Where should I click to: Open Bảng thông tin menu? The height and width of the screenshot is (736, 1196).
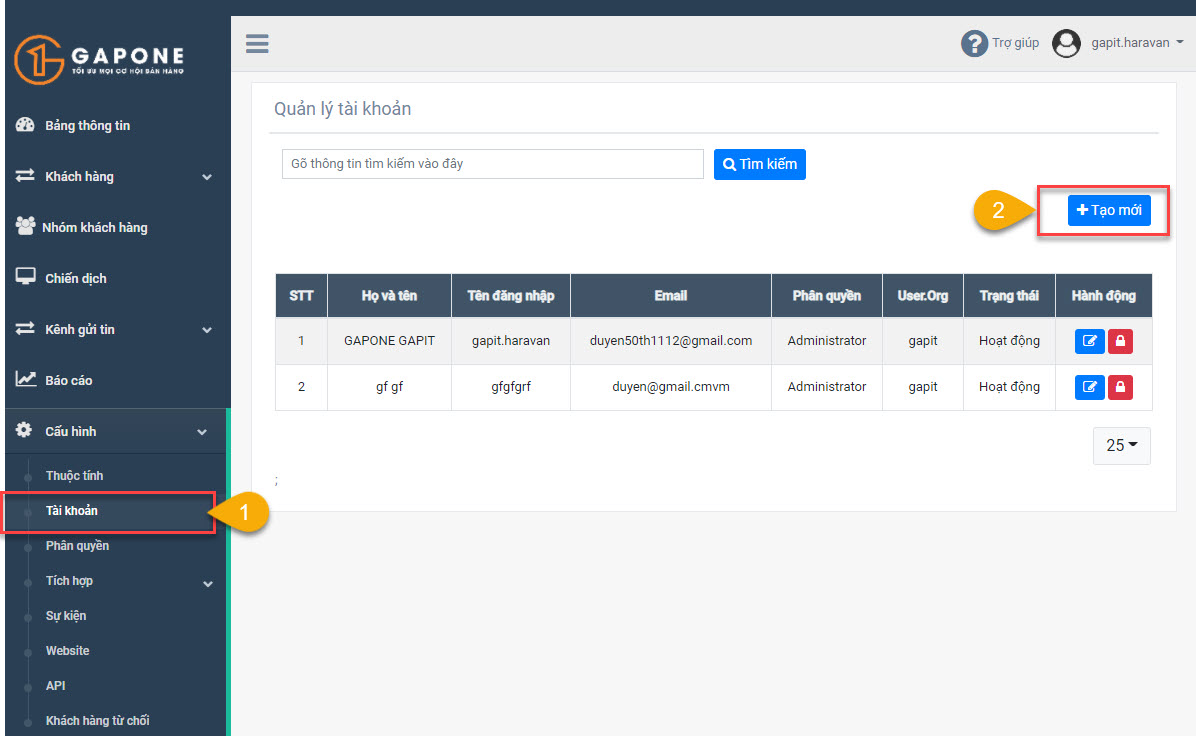point(87,126)
